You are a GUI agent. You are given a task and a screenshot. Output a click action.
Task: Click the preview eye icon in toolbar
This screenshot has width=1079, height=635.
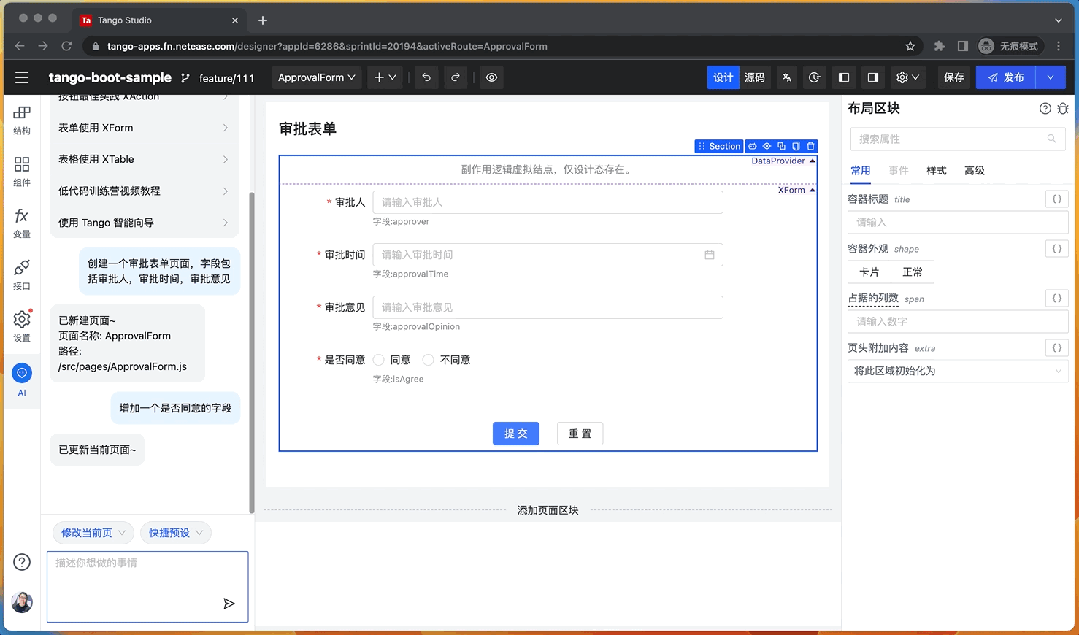click(x=491, y=78)
